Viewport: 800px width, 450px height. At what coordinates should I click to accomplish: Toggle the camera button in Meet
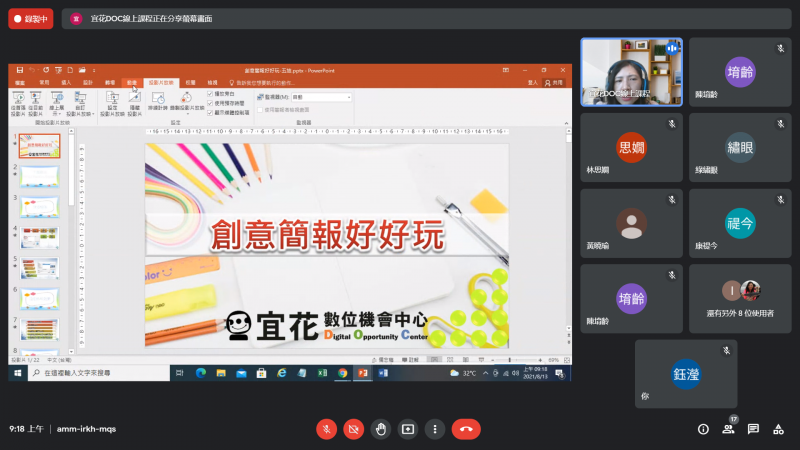pyautogui.click(x=354, y=429)
